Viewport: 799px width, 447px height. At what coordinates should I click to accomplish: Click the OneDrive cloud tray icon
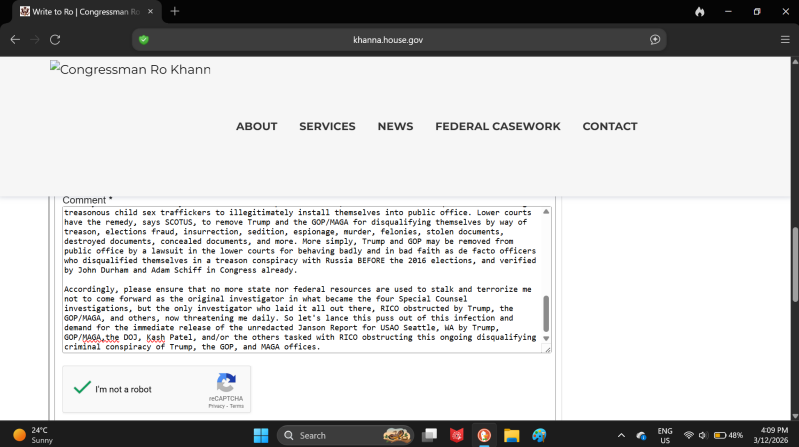coord(641,435)
